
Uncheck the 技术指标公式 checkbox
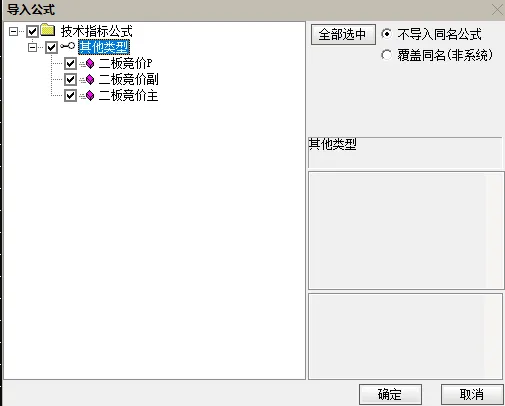pyautogui.click(x=32, y=31)
